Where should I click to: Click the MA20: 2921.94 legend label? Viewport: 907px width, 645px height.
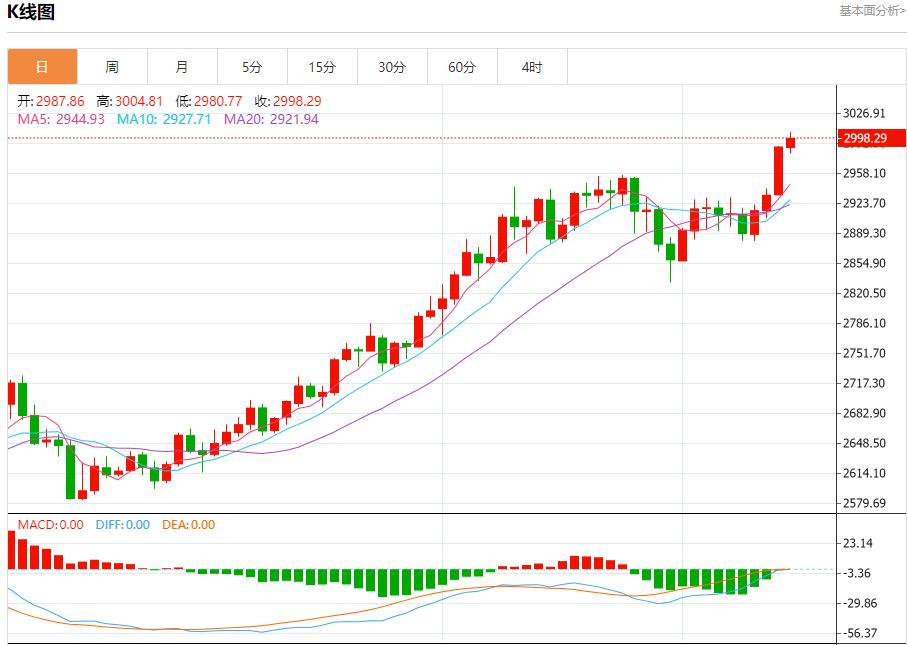coord(271,119)
